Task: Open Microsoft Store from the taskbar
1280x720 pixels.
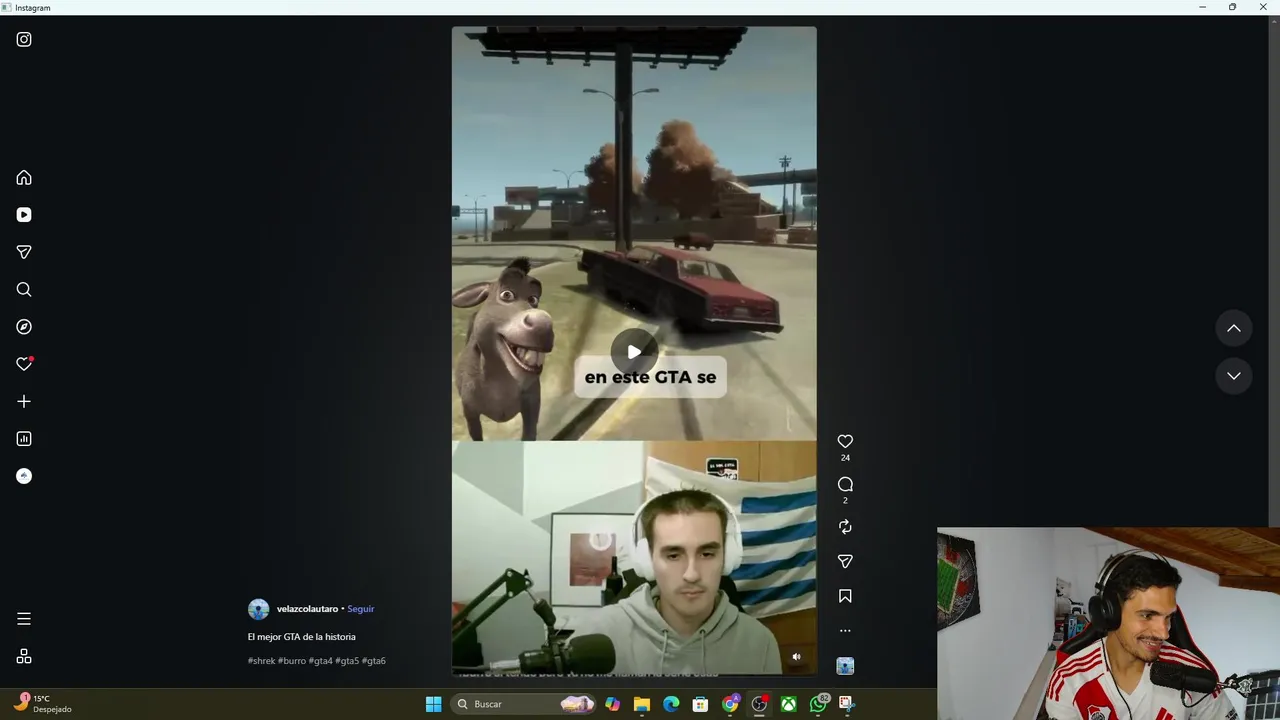Action: (x=701, y=704)
